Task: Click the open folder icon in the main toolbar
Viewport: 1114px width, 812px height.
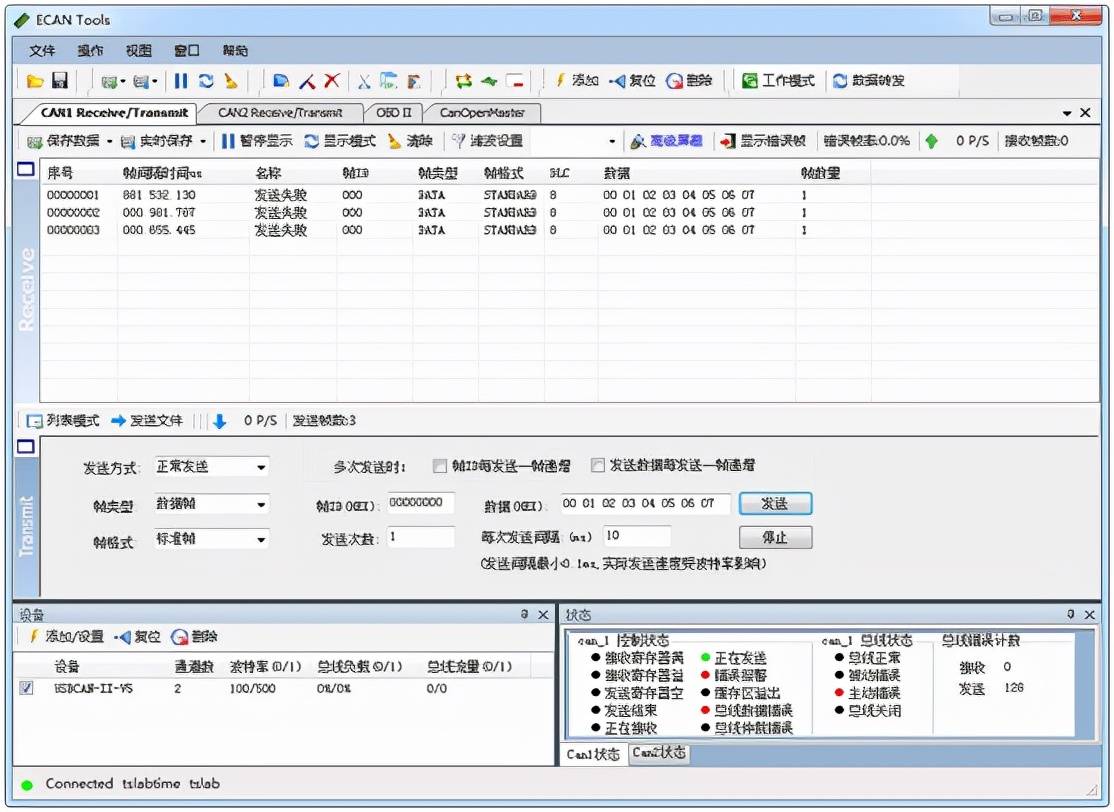Action: click(34, 81)
